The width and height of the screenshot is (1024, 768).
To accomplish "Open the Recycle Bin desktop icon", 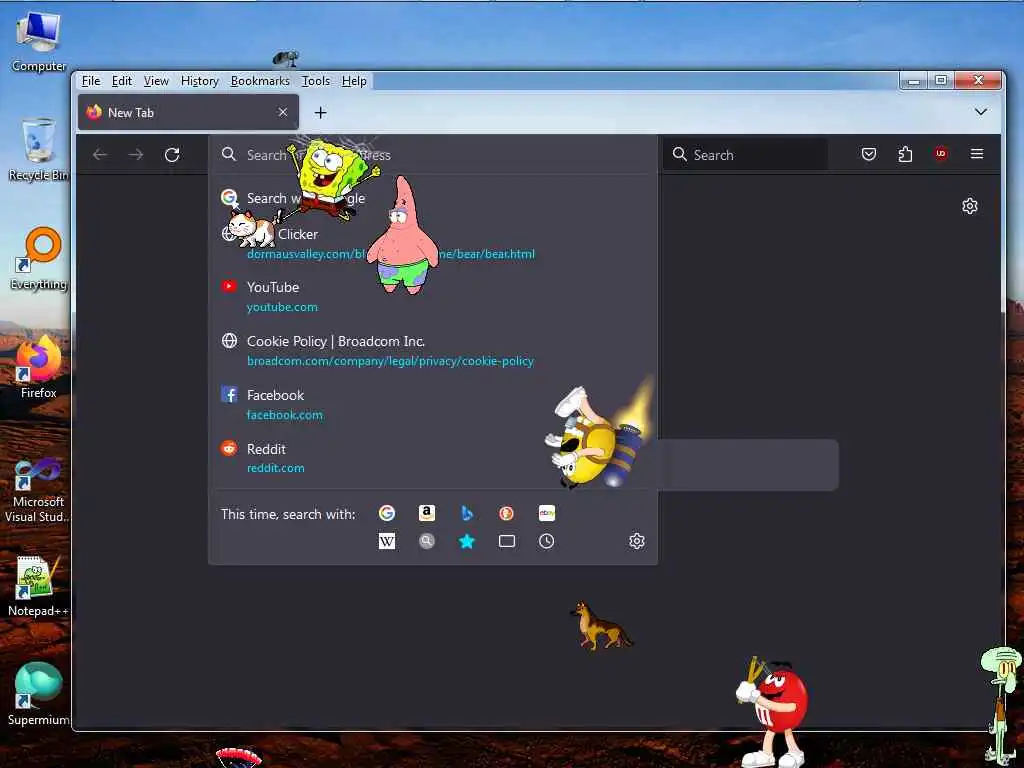I will (x=39, y=149).
